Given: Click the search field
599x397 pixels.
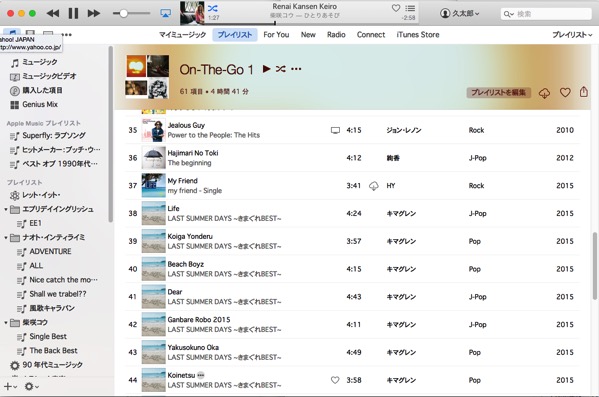Looking at the screenshot, I should pyautogui.click(x=546, y=14).
